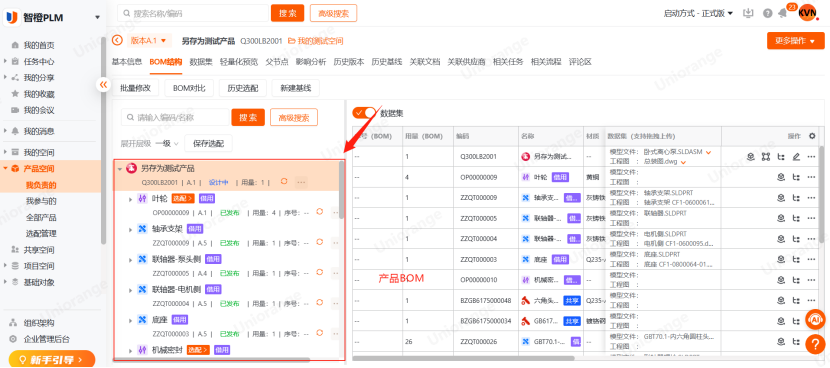Switch to the 历史版本 tab

(349, 61)
